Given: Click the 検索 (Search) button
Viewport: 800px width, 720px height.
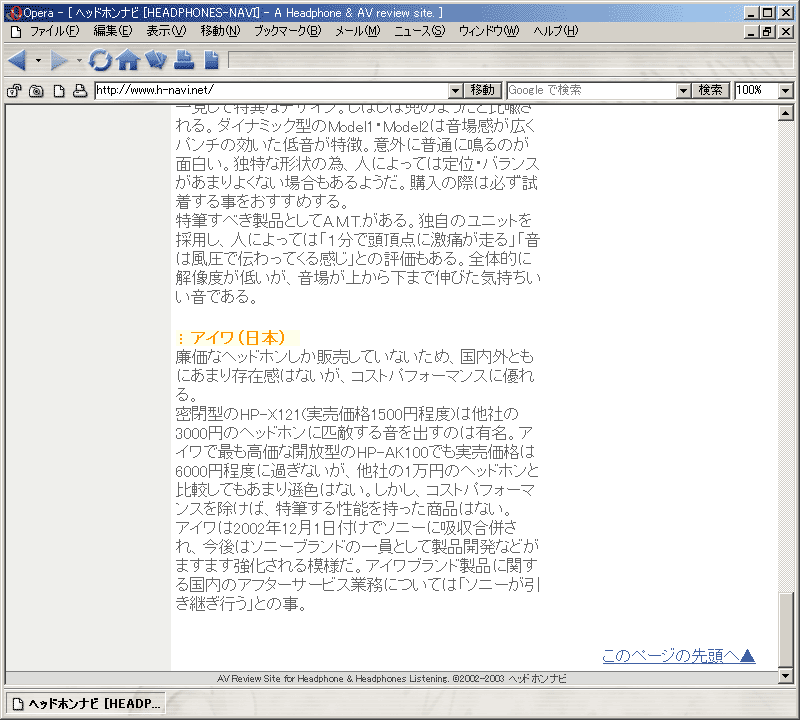Looking at the screenshot, I should (x=711, y=90).
